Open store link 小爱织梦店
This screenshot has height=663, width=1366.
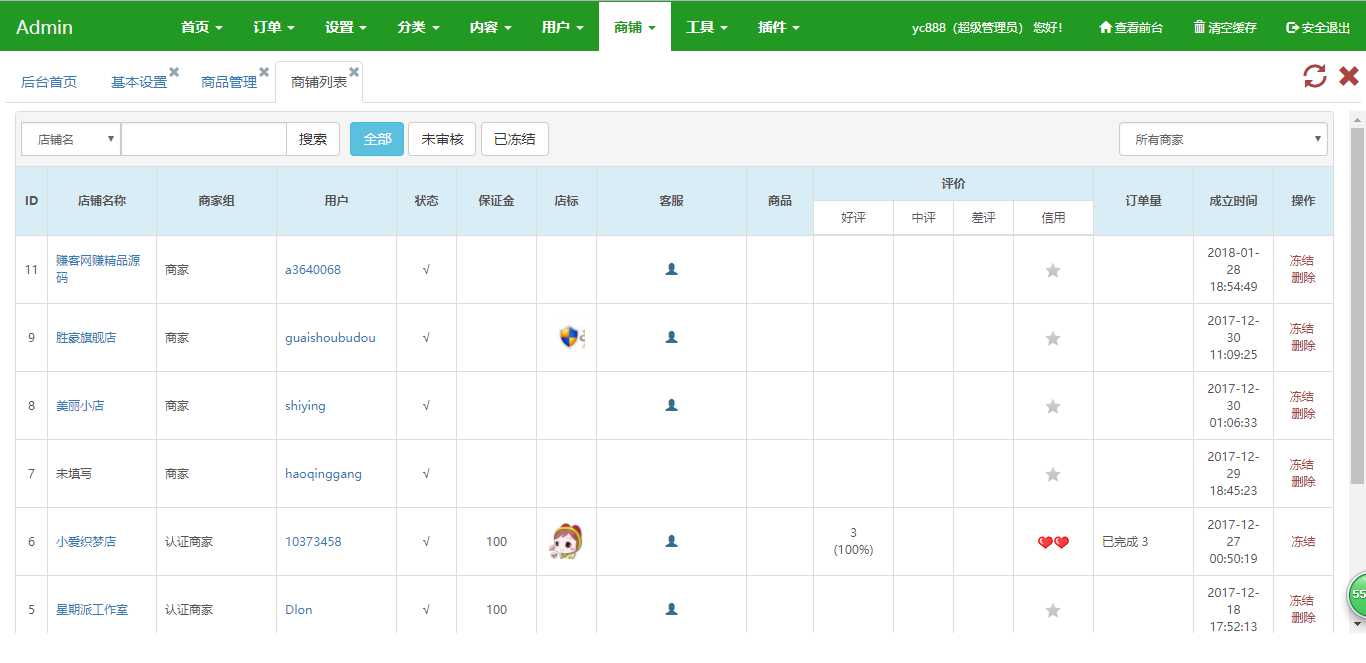click(86, 541)
